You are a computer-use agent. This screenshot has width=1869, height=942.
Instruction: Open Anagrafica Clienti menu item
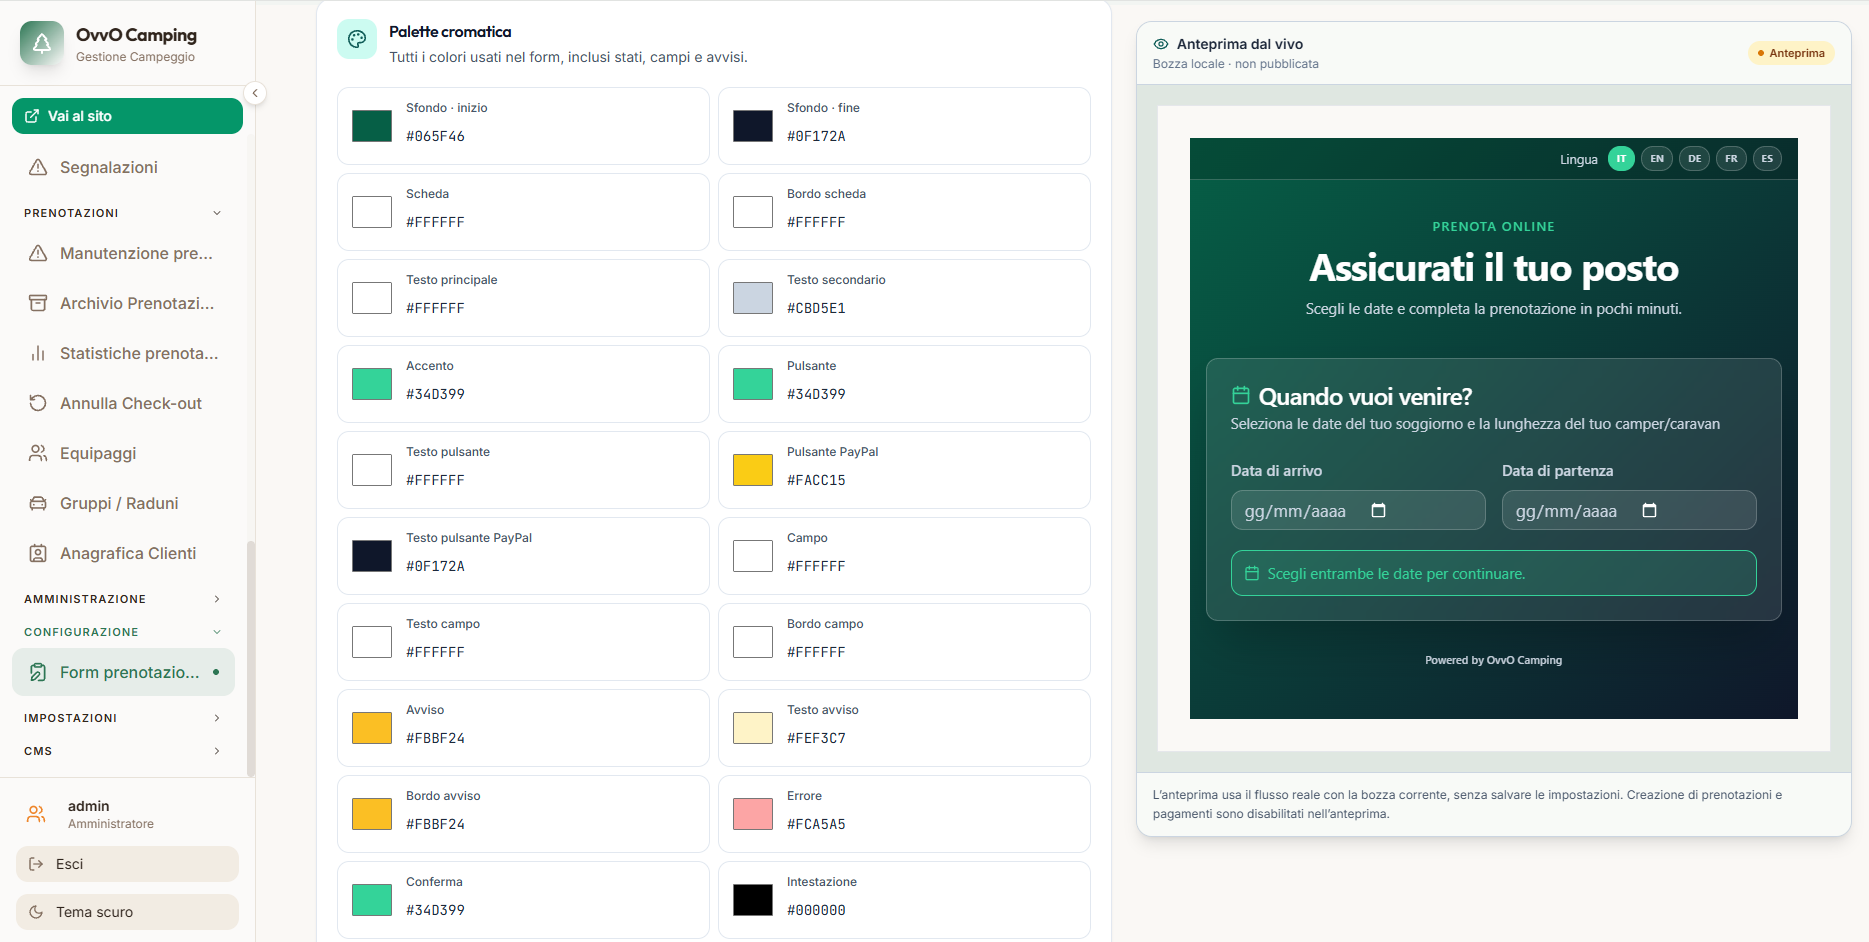coord(123,553)
